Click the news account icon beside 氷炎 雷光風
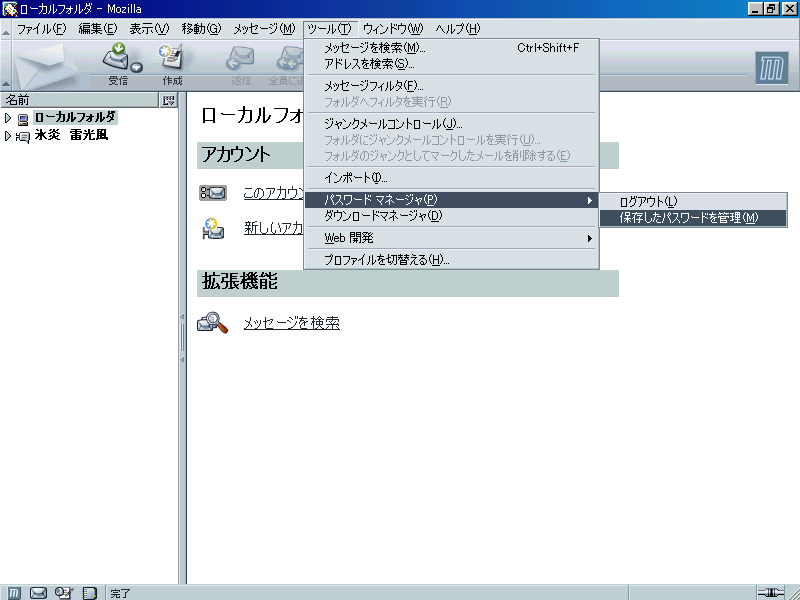 click(x=22, y=137)
